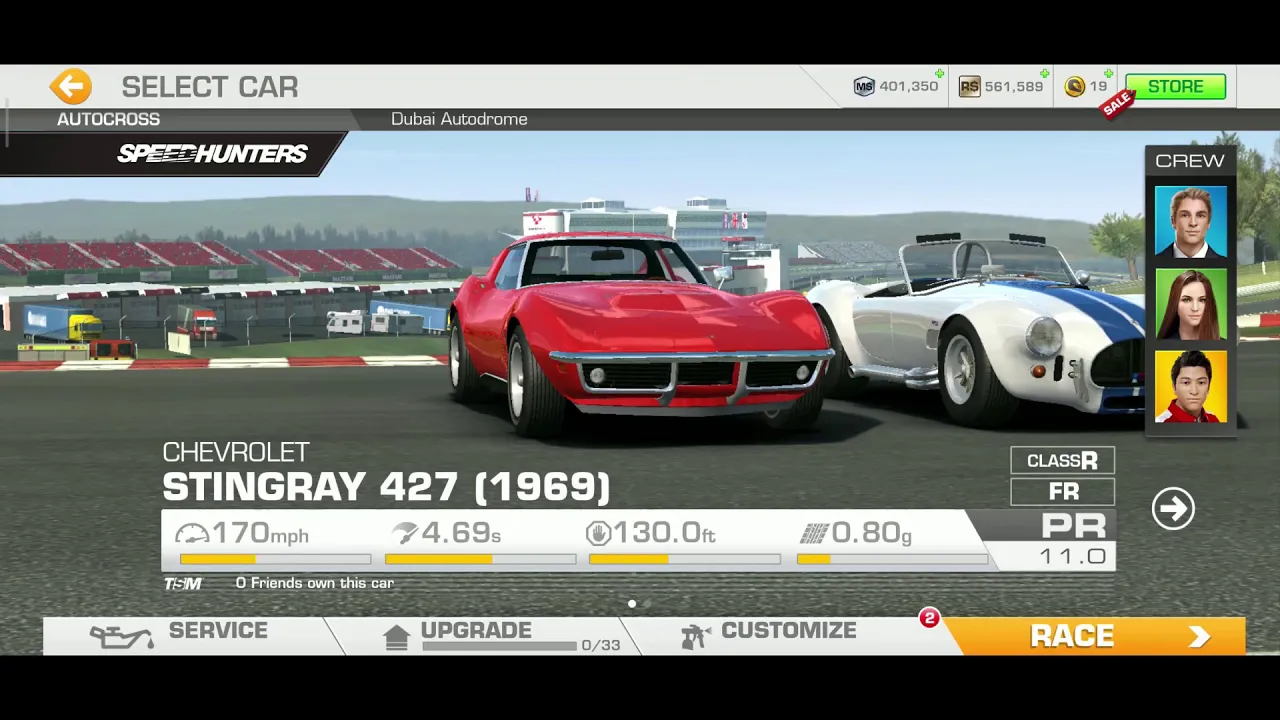This screenshot has height=720, width=1280.
Task: Select the red Stingray 427 car
Action: click(640, 335)
